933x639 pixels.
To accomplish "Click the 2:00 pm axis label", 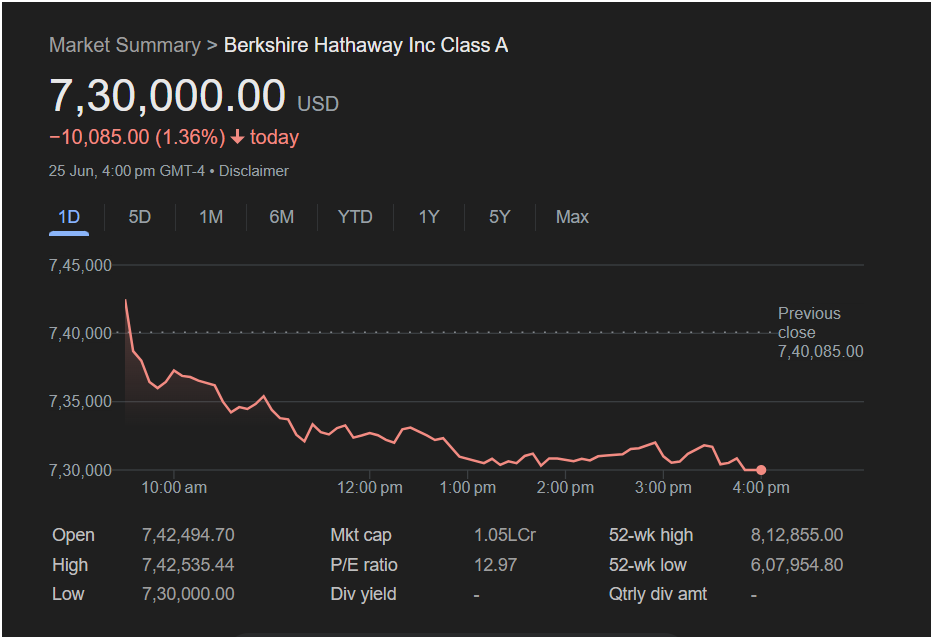I will point(565,488).
